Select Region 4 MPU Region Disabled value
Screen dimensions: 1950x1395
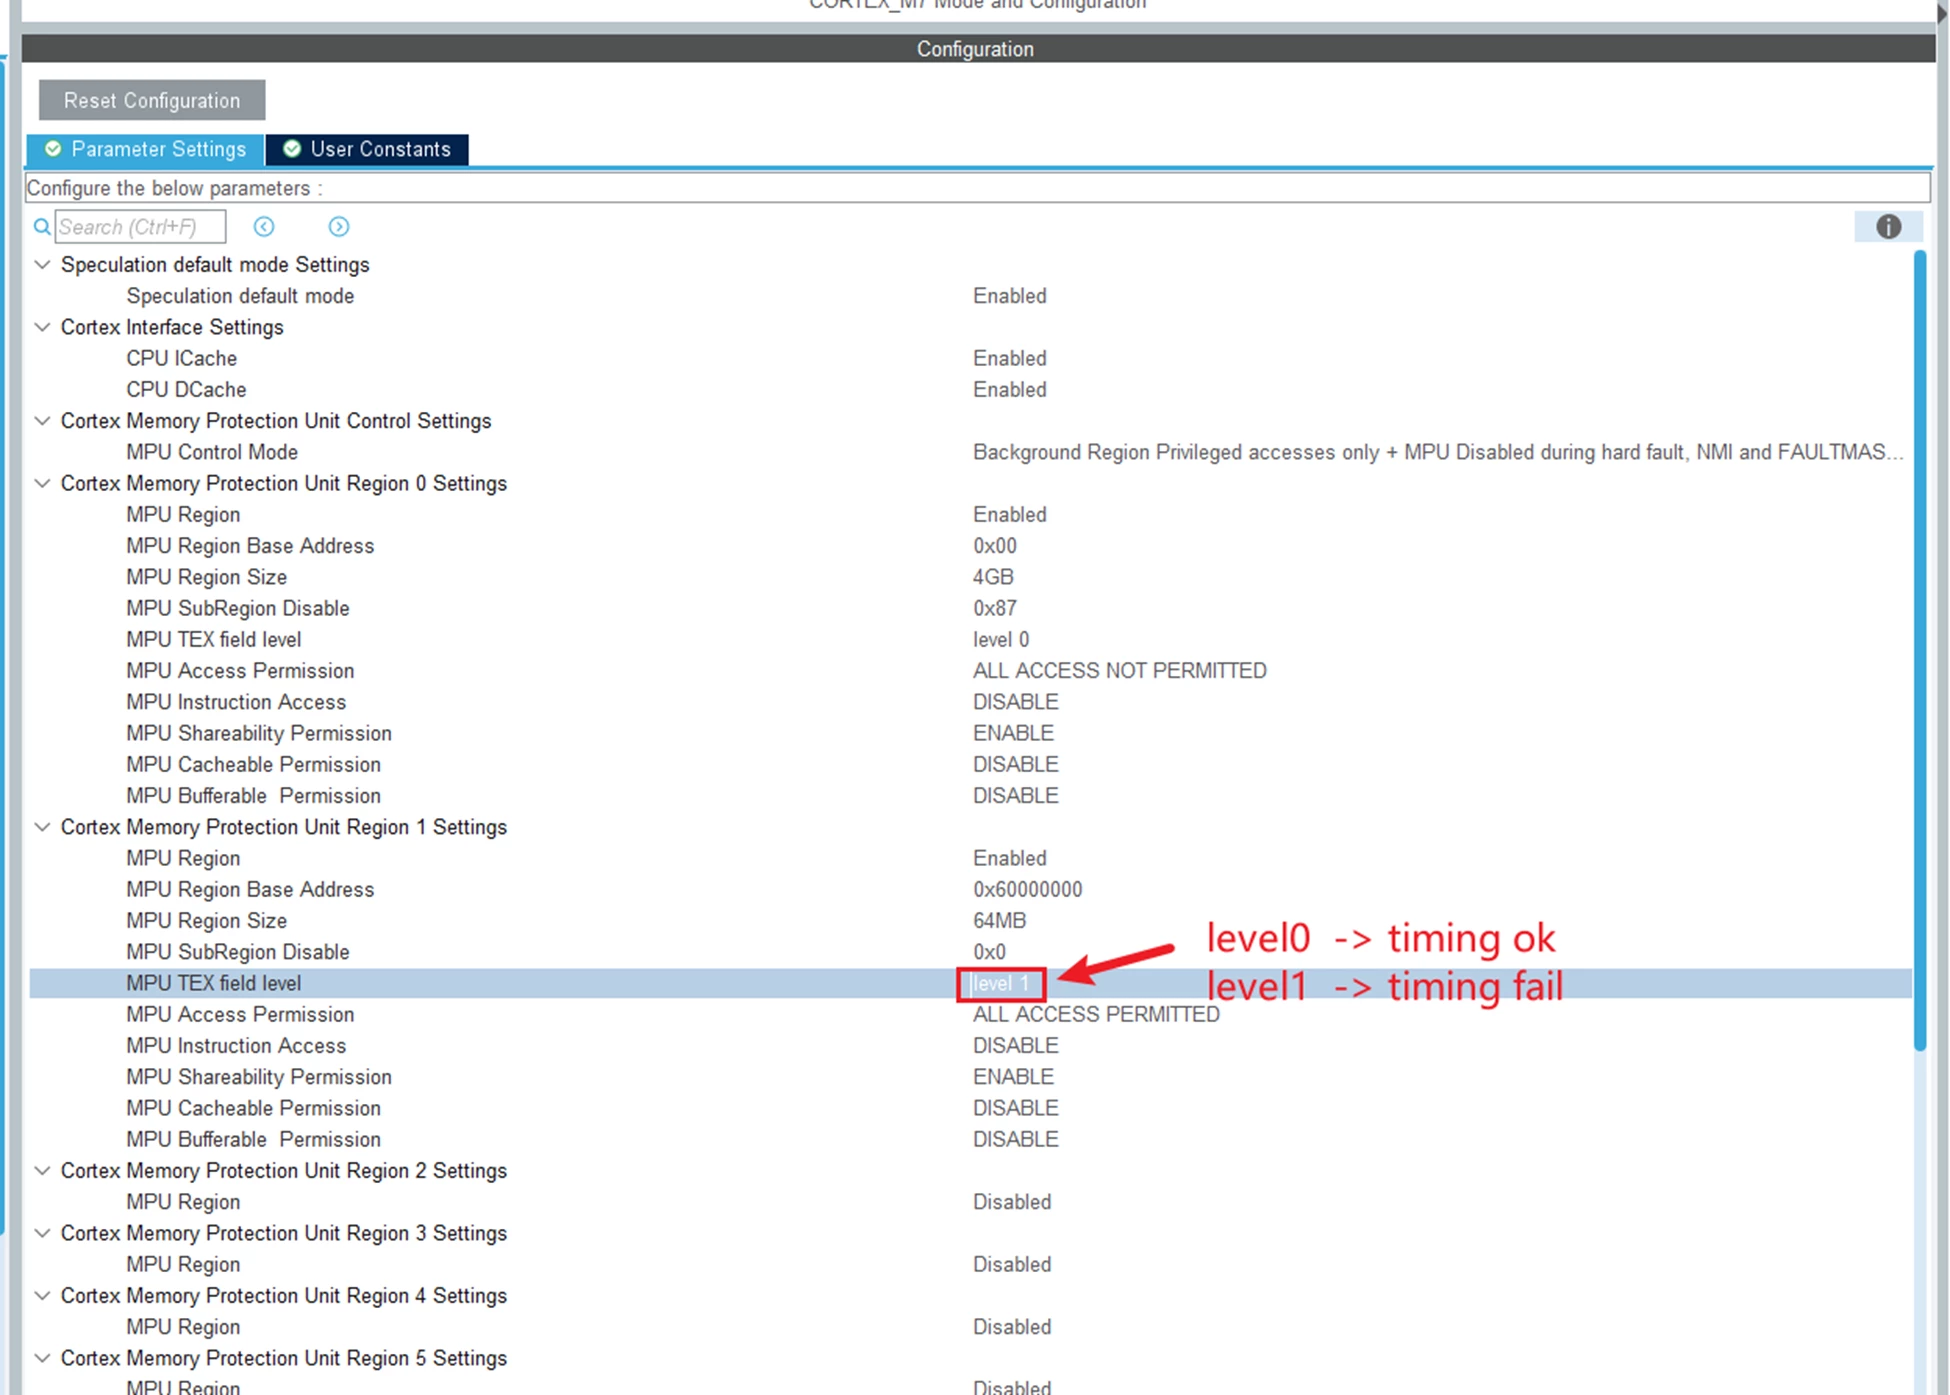click(1012, 1327)
